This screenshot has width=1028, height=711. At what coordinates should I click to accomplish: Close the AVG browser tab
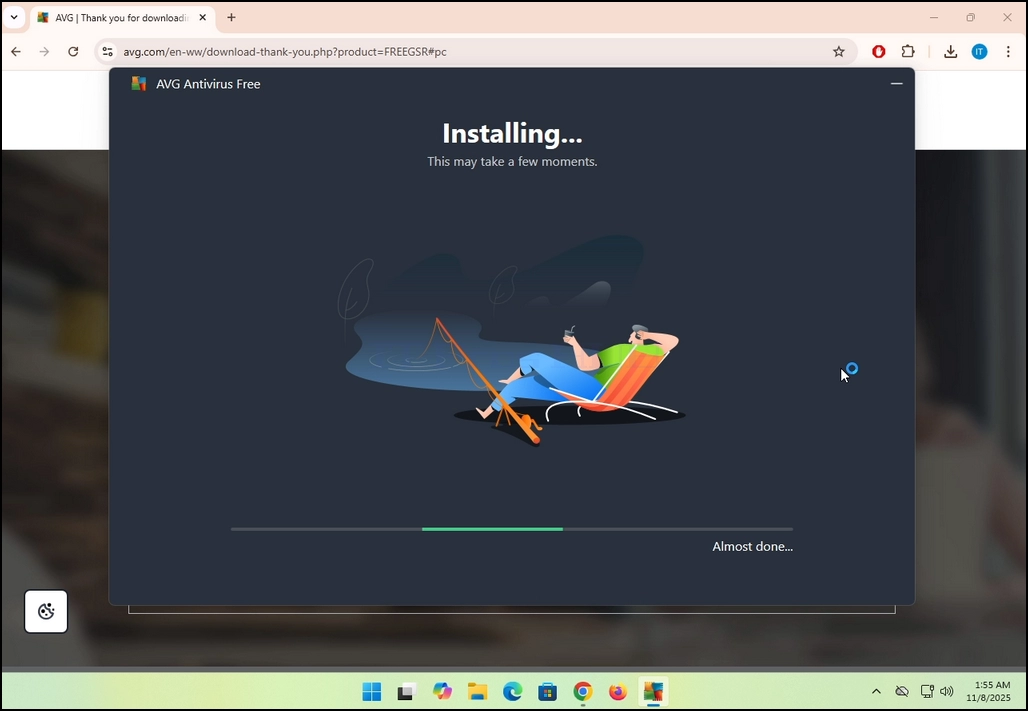coord(203,18)
